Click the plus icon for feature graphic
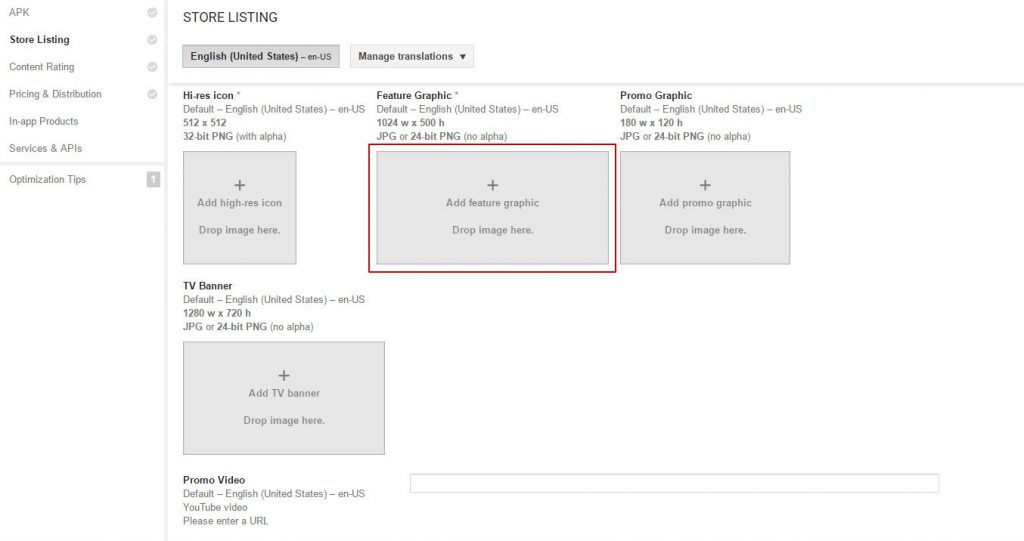Viewport: 1024px width, 541px height. (492, 185)
